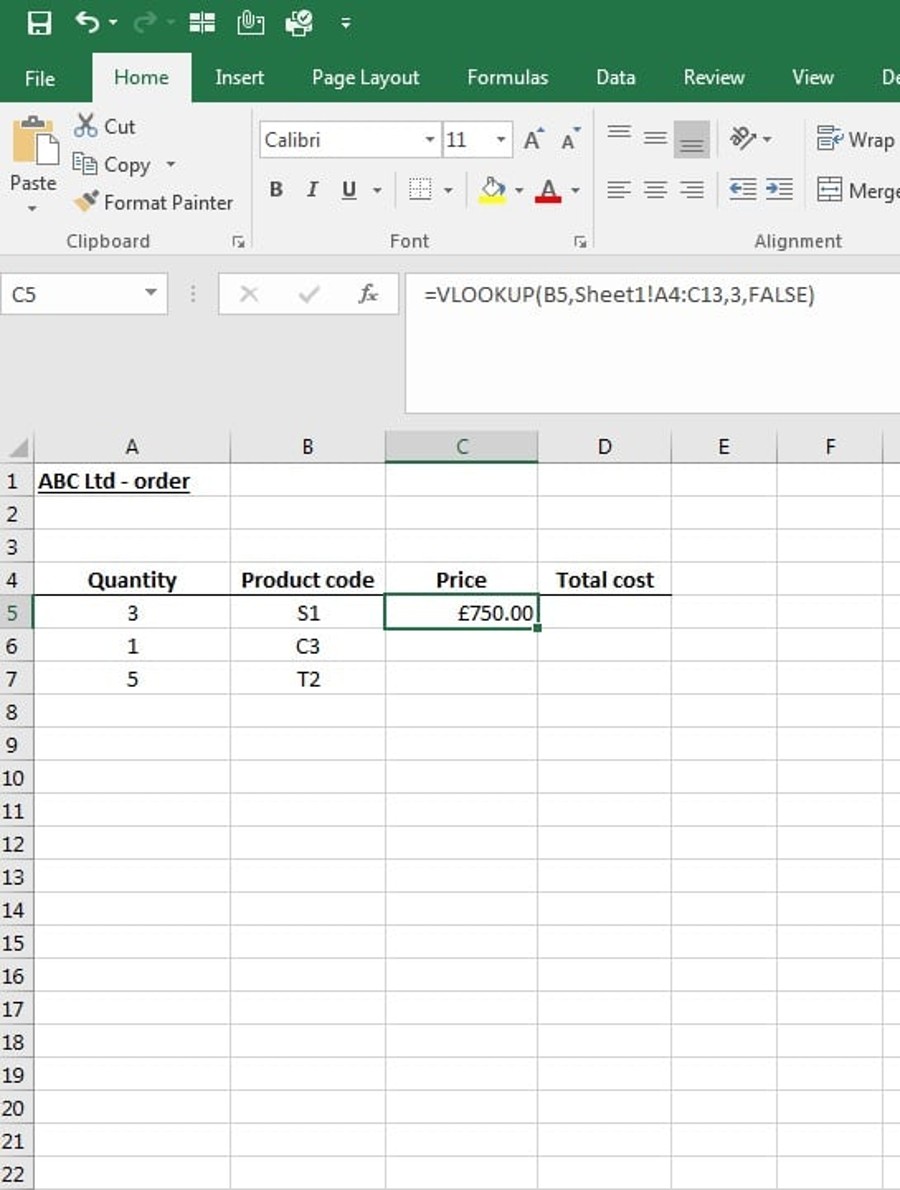The image size is (900, 1190).
Task: Toggle Align Right icon
Action: [691, 189]
